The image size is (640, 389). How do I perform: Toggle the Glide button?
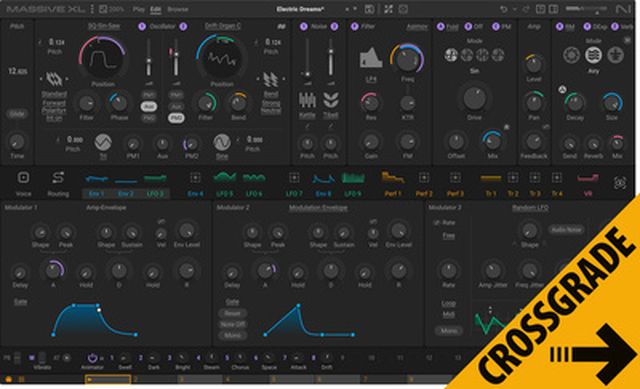pos(17,114)
